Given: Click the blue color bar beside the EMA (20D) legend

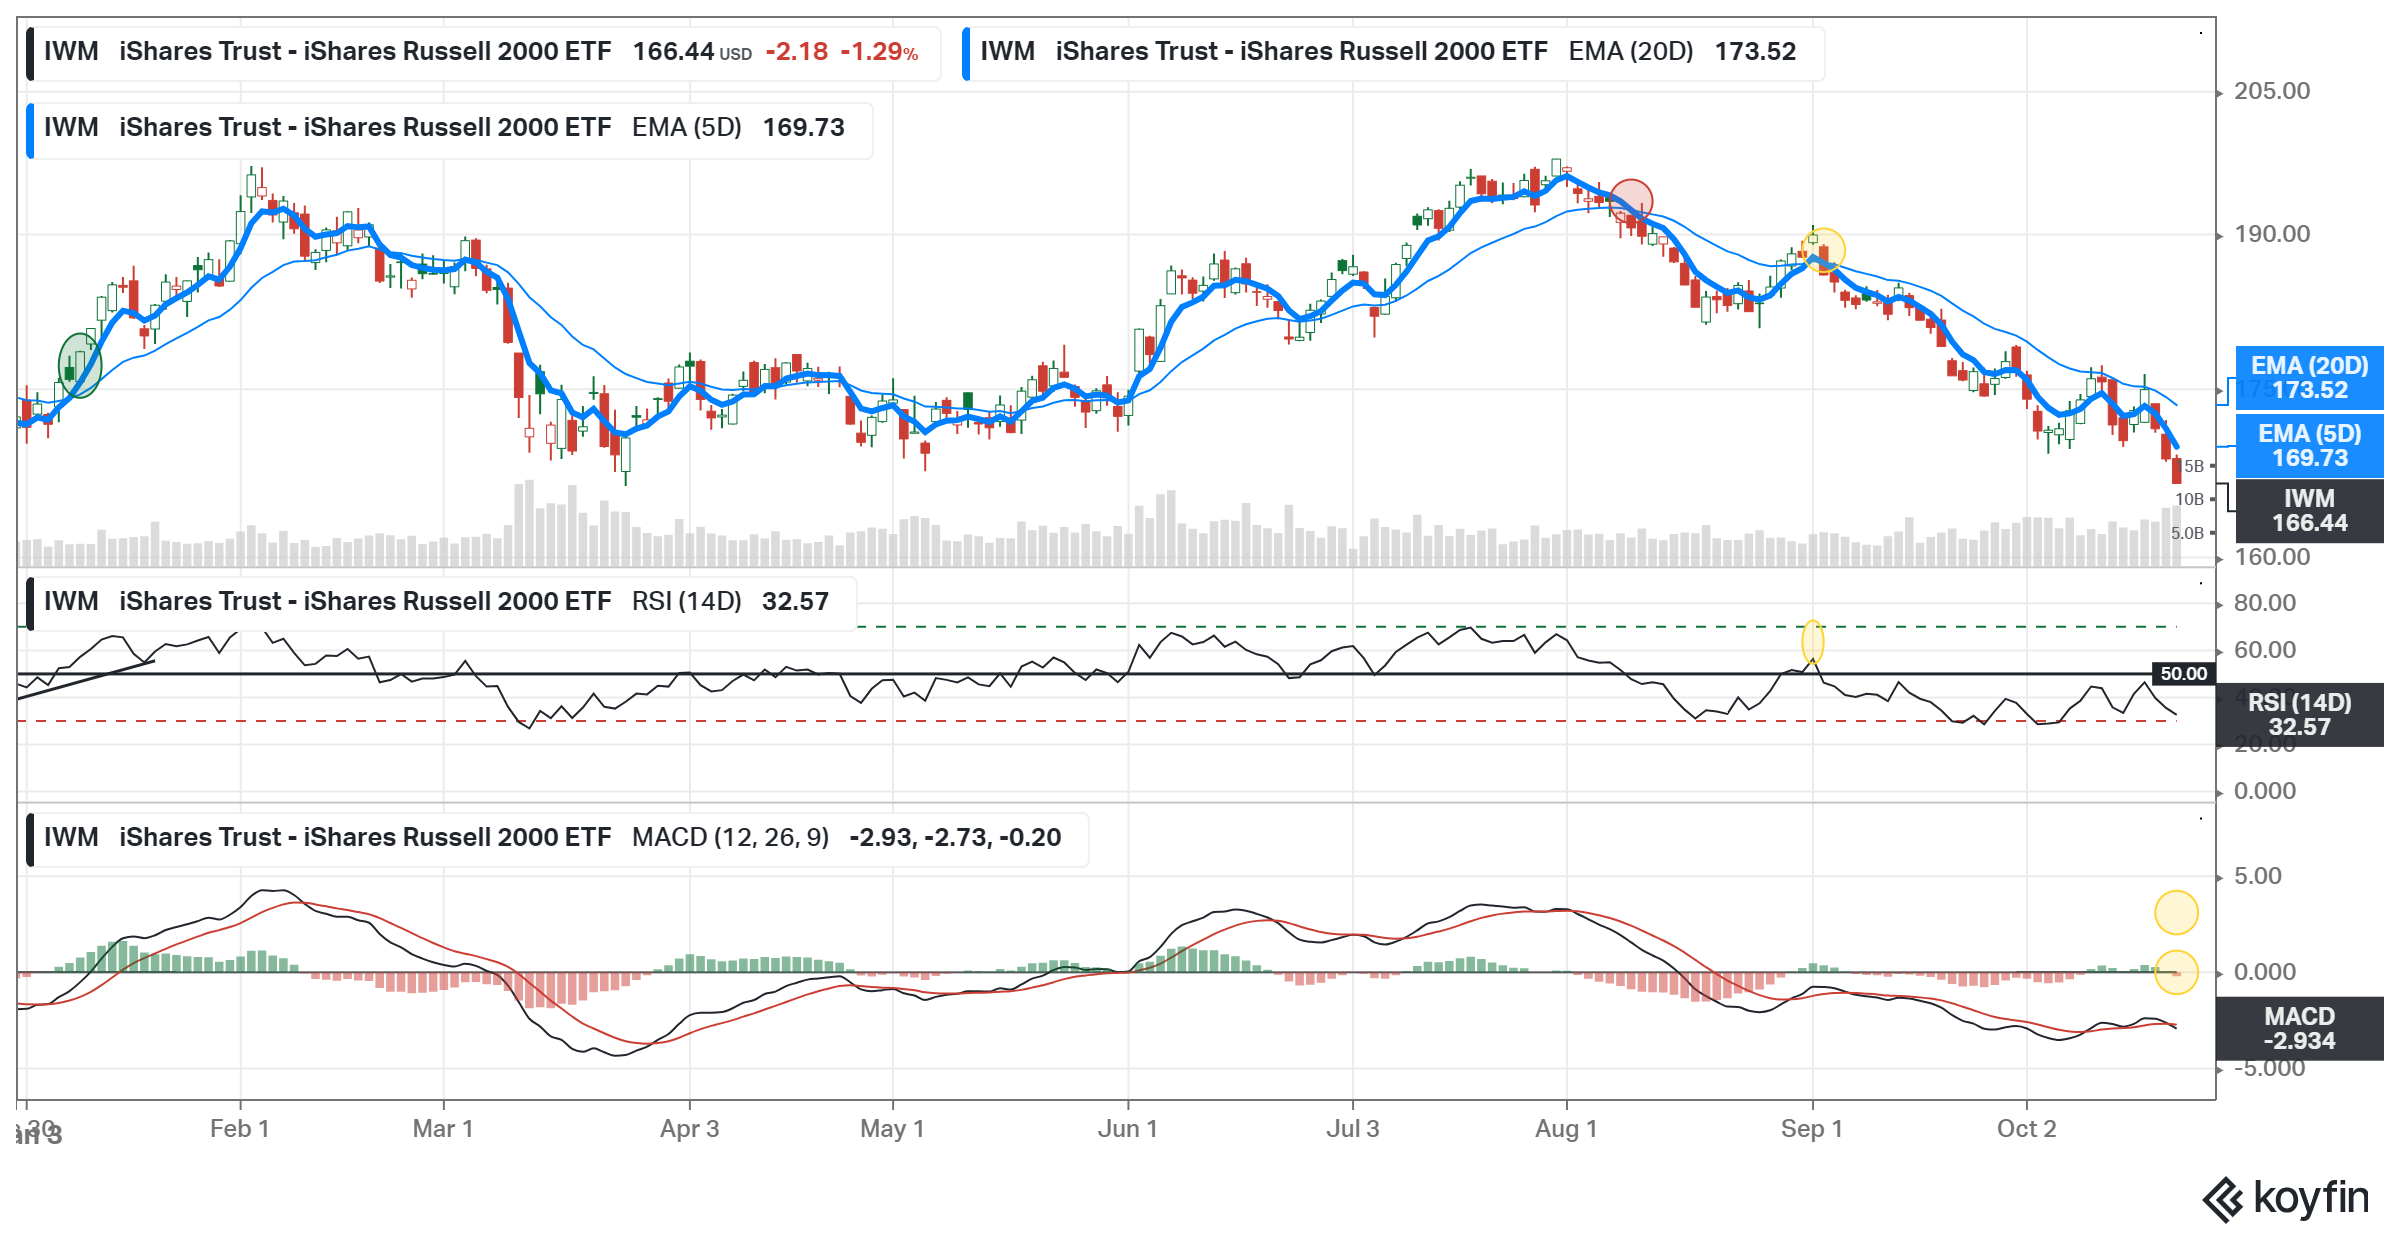Looking at the screenshot, I should (966, 52).
